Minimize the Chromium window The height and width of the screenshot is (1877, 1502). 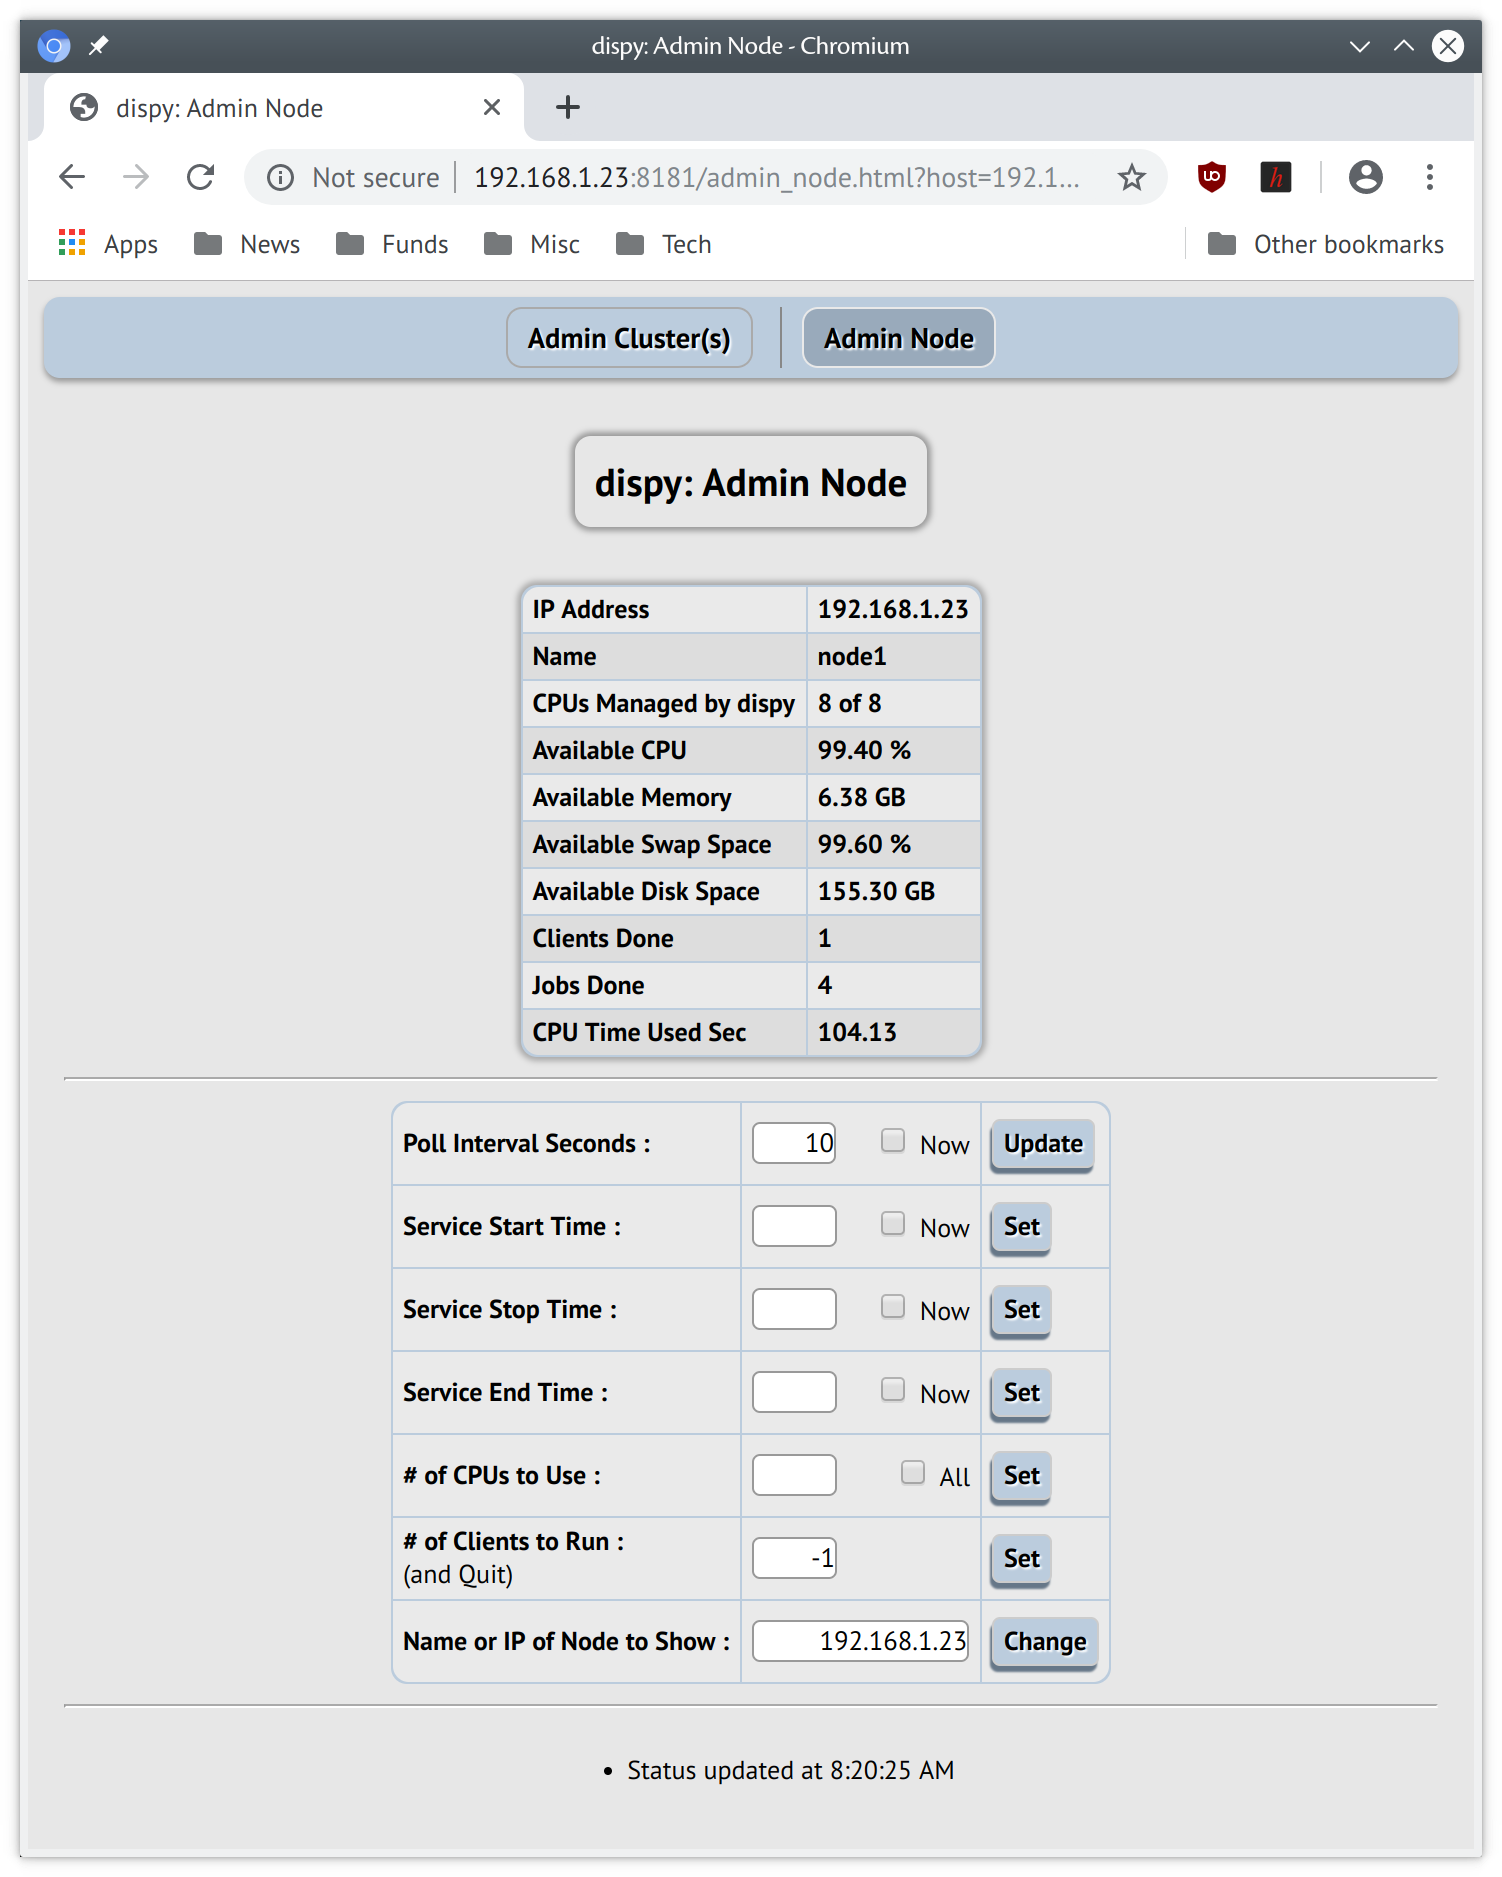[x=1359, y=46]
